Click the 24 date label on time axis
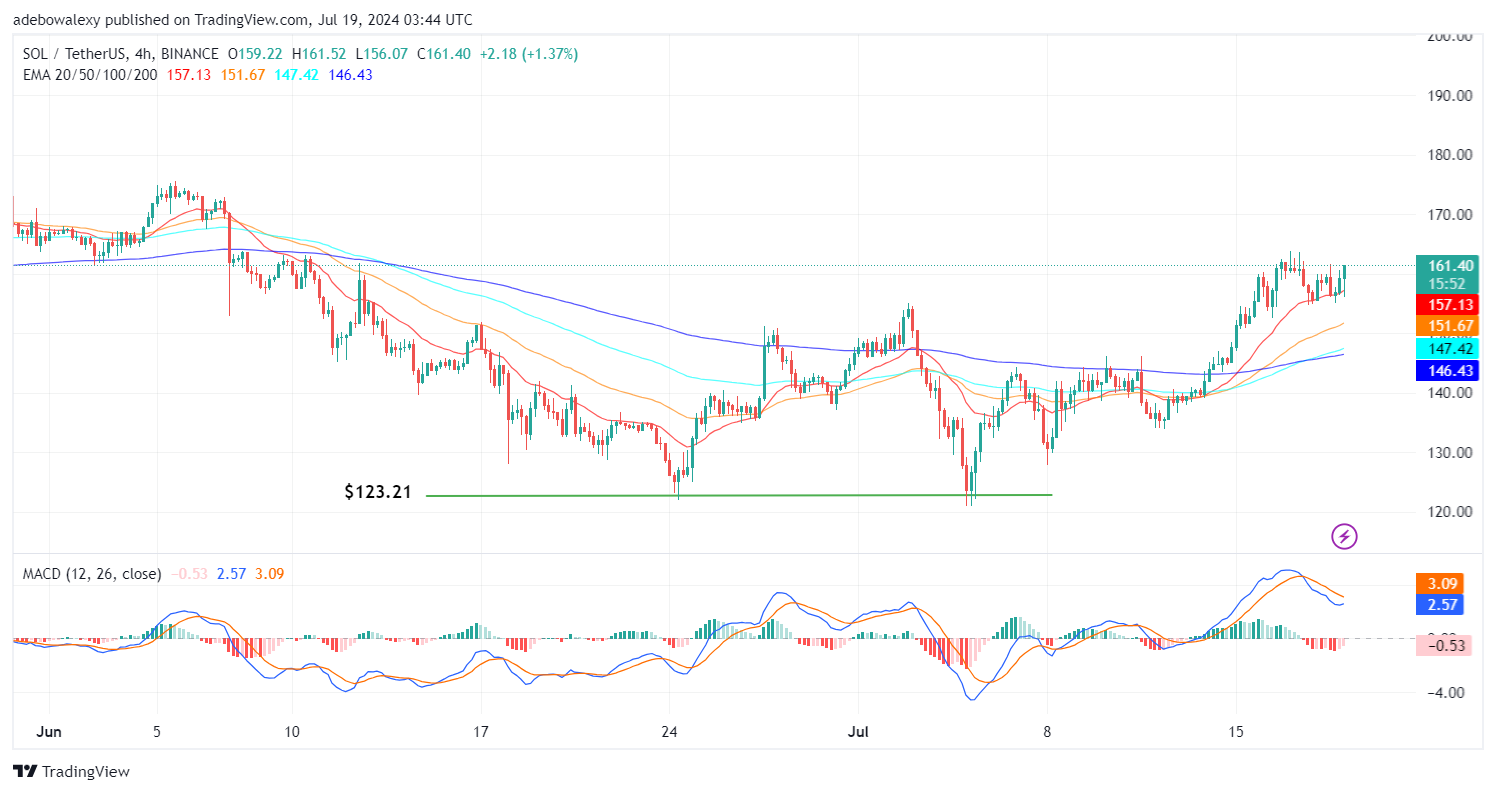Screen dimensions: 1496x793 669,731
